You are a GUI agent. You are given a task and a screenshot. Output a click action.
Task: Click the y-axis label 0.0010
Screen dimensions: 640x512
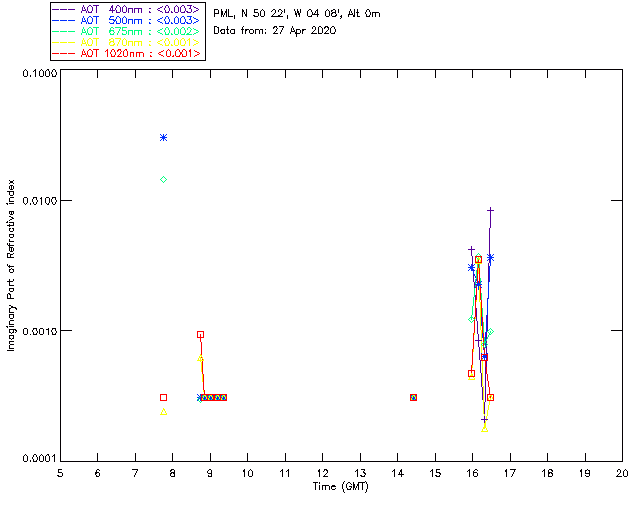pyautogui.click(x=39, y=331)
